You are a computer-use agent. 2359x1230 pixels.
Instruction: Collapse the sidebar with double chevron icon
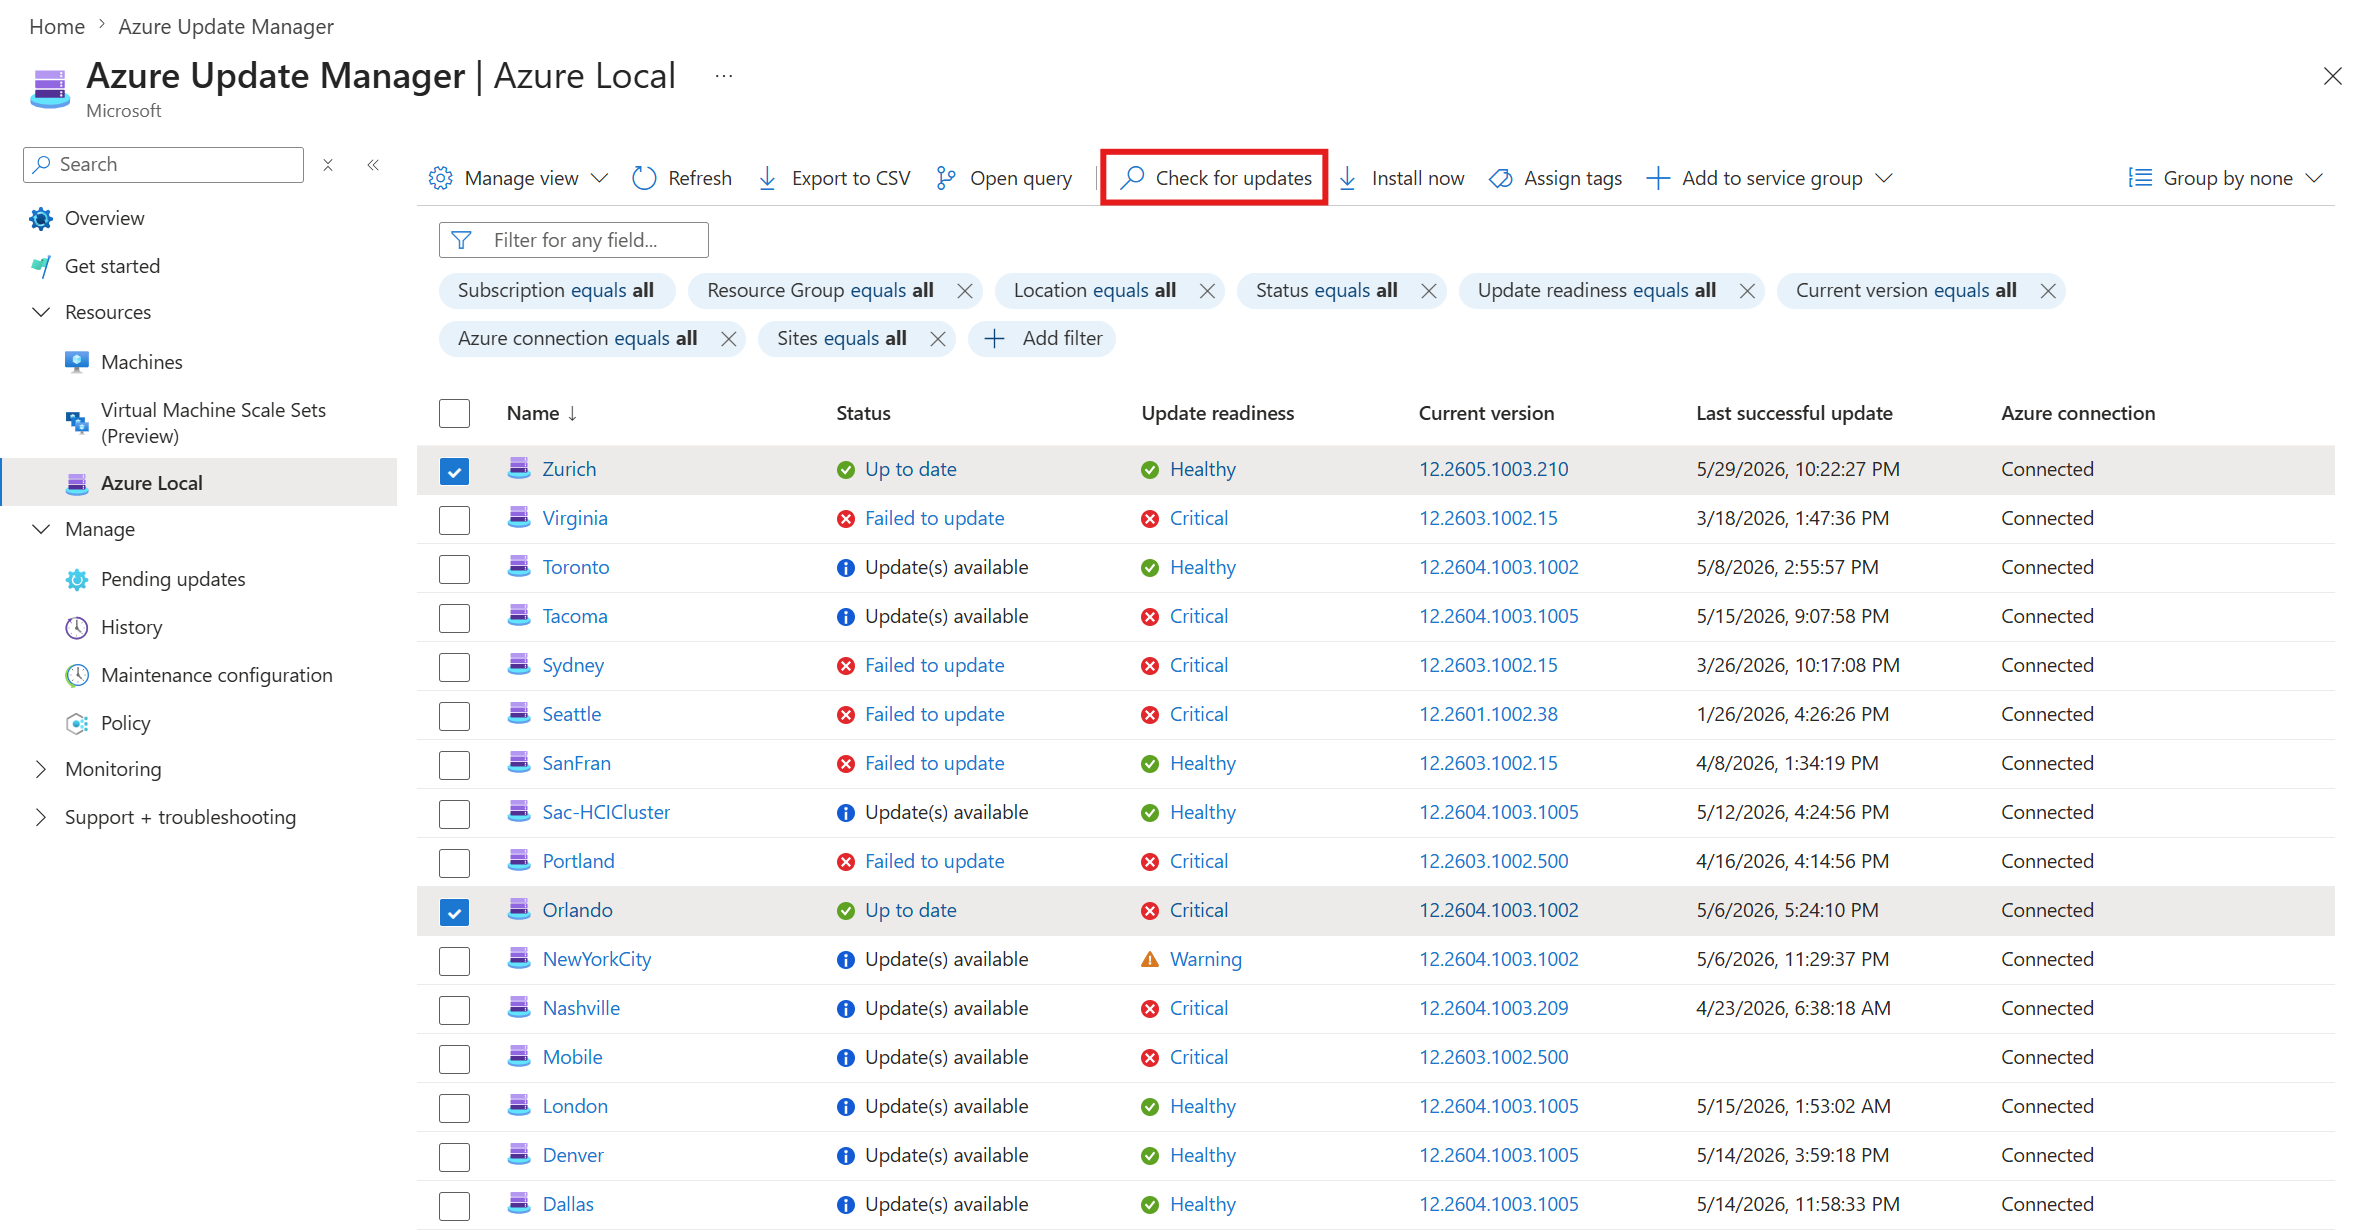pos(373,165)
